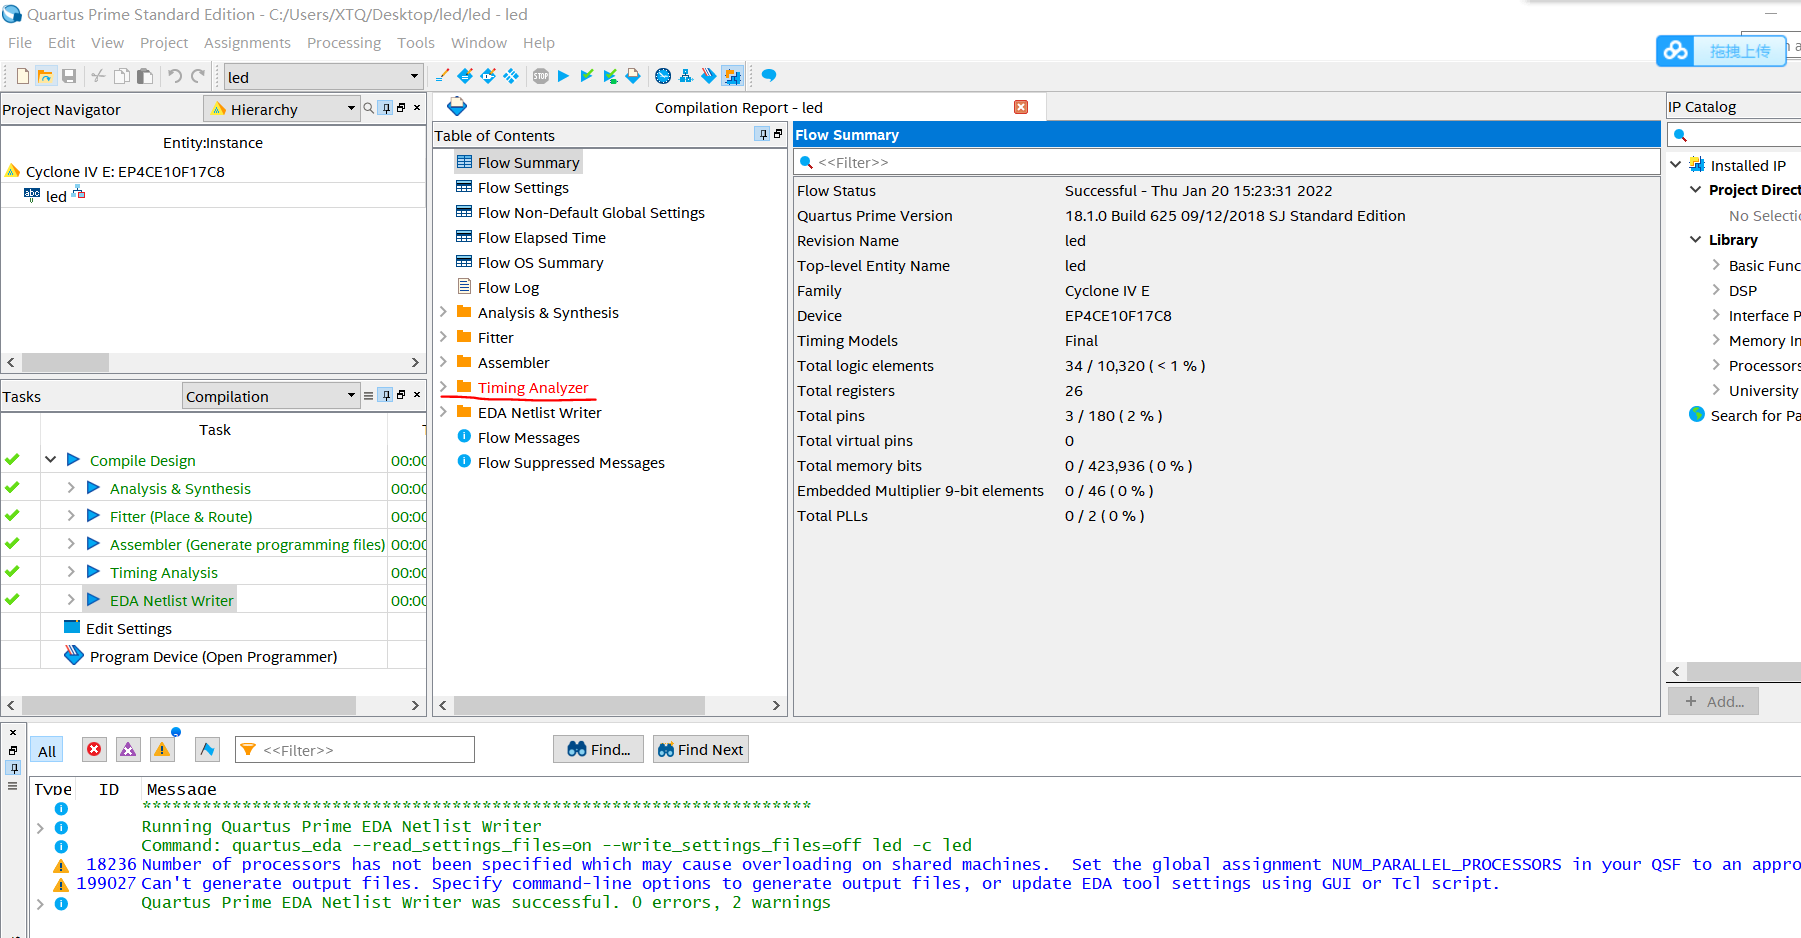Start Analysis & Elaboration checkmark icon
Image resolution: width=1801 pixels, height=938 pixels.
587,76
